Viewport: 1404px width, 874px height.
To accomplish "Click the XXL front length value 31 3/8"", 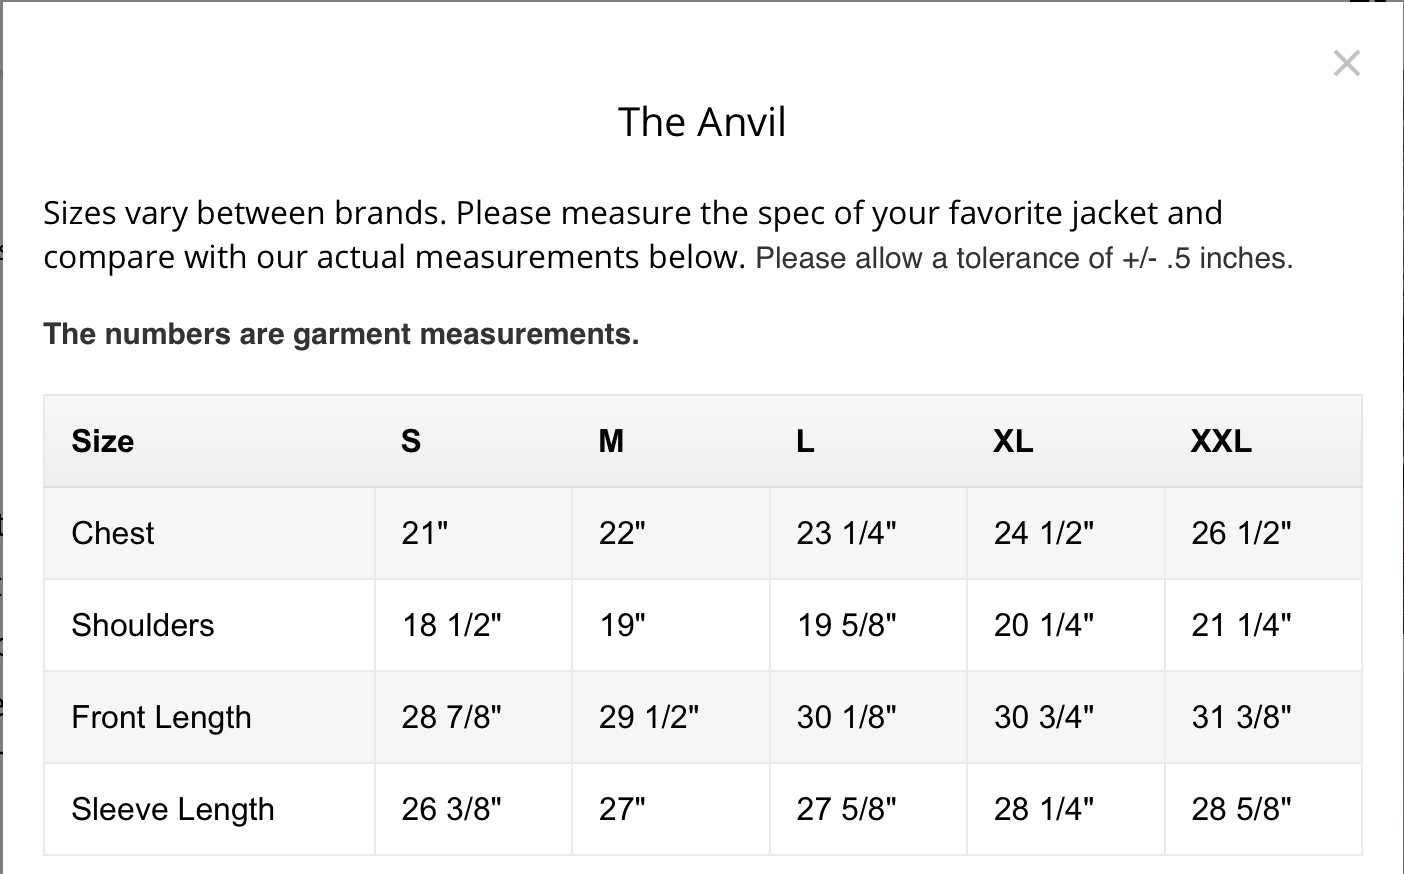I will (1241, 717).
